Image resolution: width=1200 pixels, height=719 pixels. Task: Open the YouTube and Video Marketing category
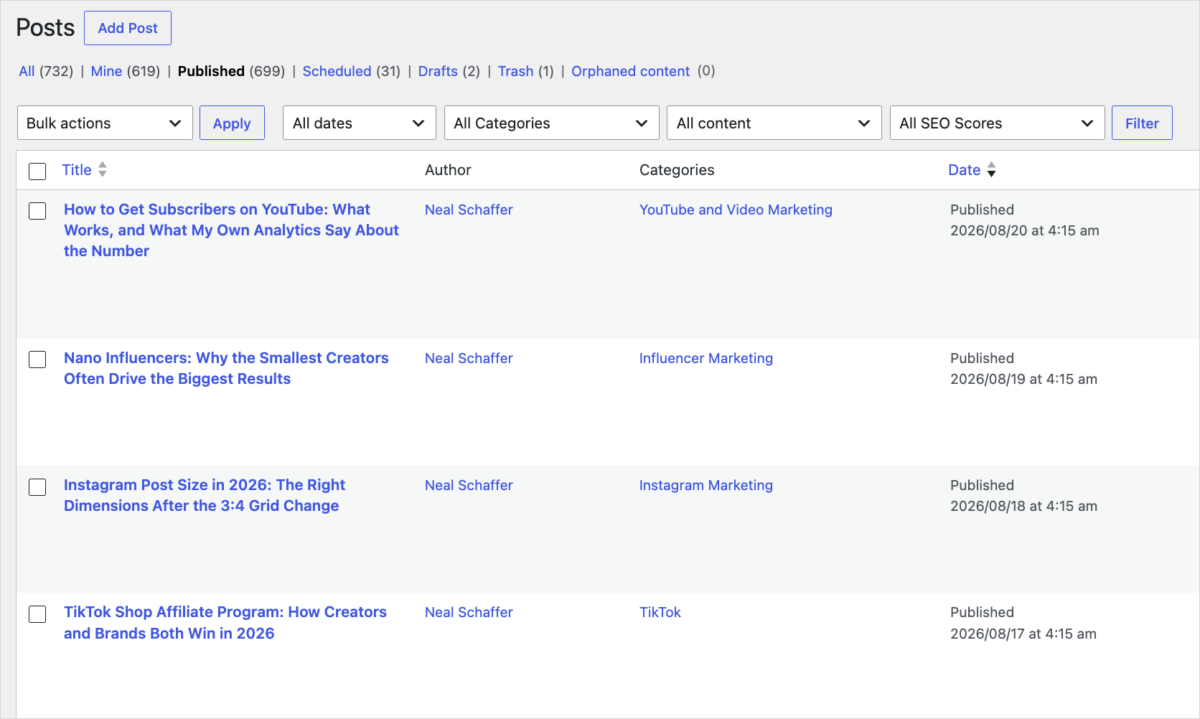coord(736,210)
